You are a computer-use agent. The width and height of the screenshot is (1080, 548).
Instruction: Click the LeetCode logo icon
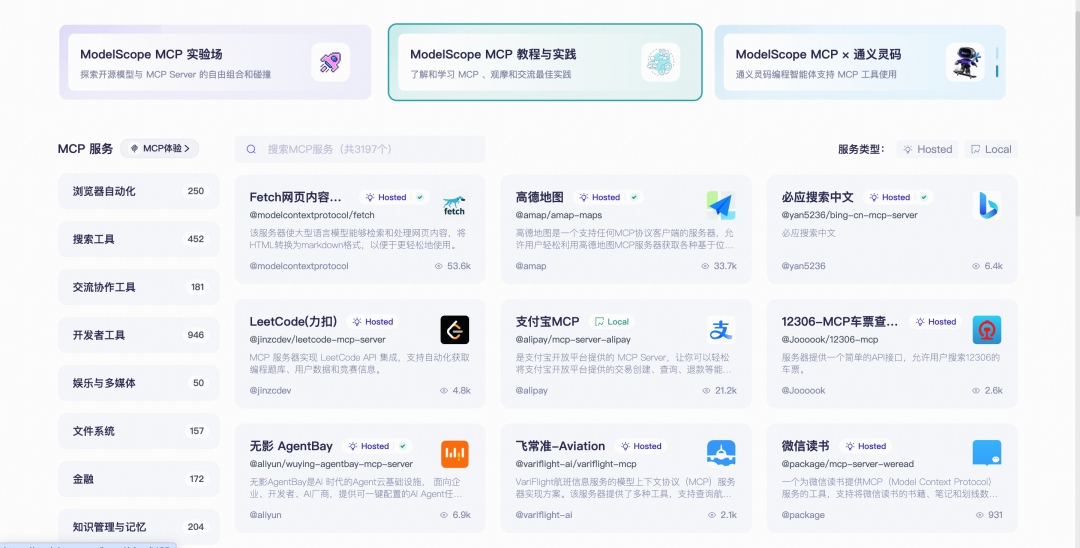(455, 330)
